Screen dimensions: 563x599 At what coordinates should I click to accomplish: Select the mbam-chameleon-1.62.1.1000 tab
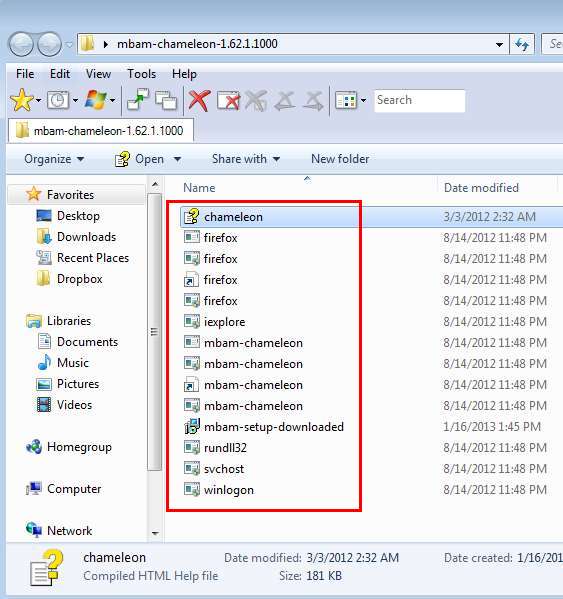coord(101,131)
